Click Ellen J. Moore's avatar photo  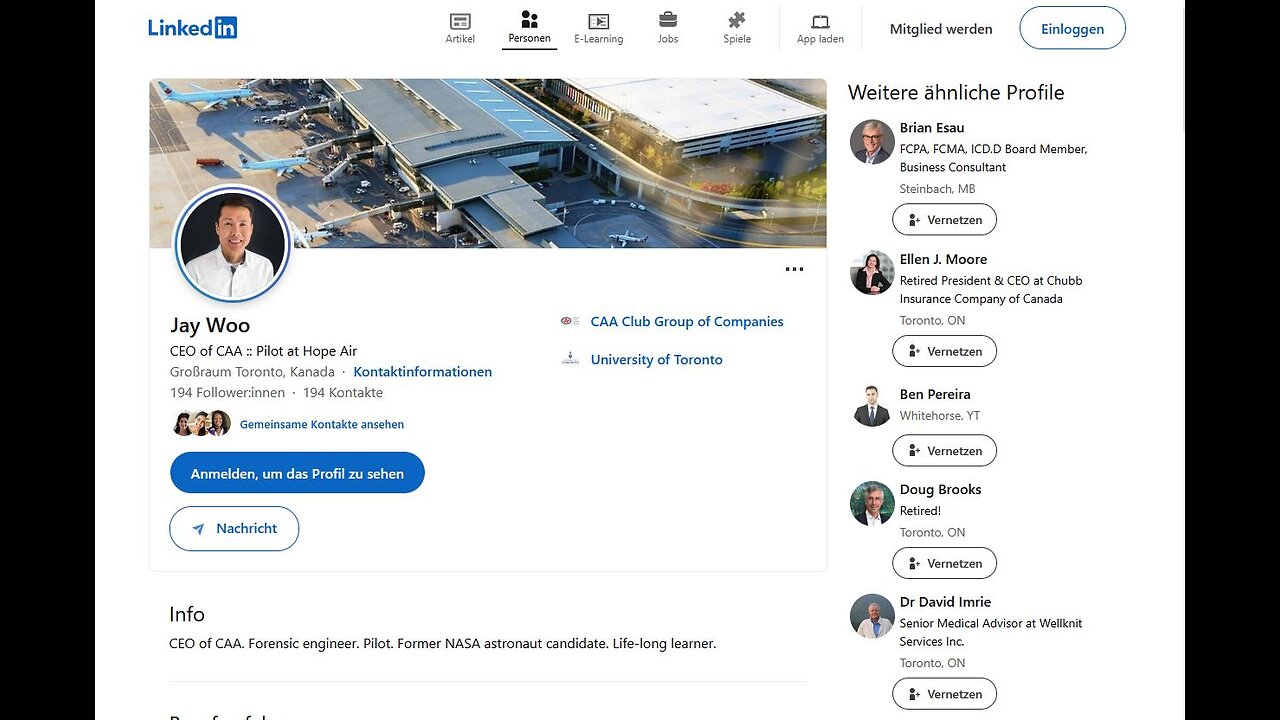click(x=872, y=273)
